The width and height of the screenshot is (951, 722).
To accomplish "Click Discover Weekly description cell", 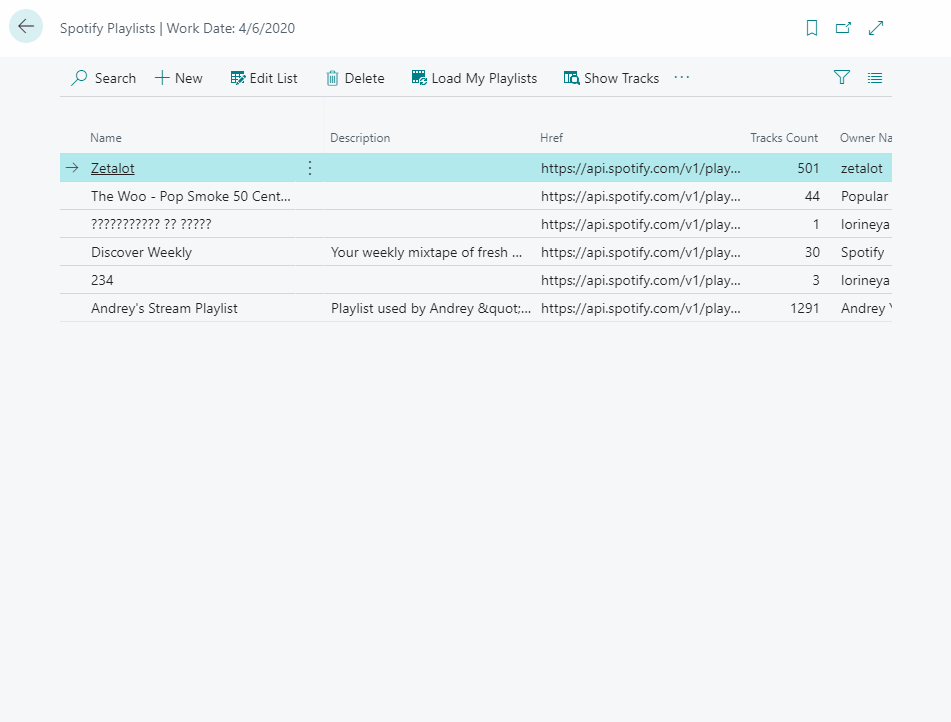I will 426,252.
